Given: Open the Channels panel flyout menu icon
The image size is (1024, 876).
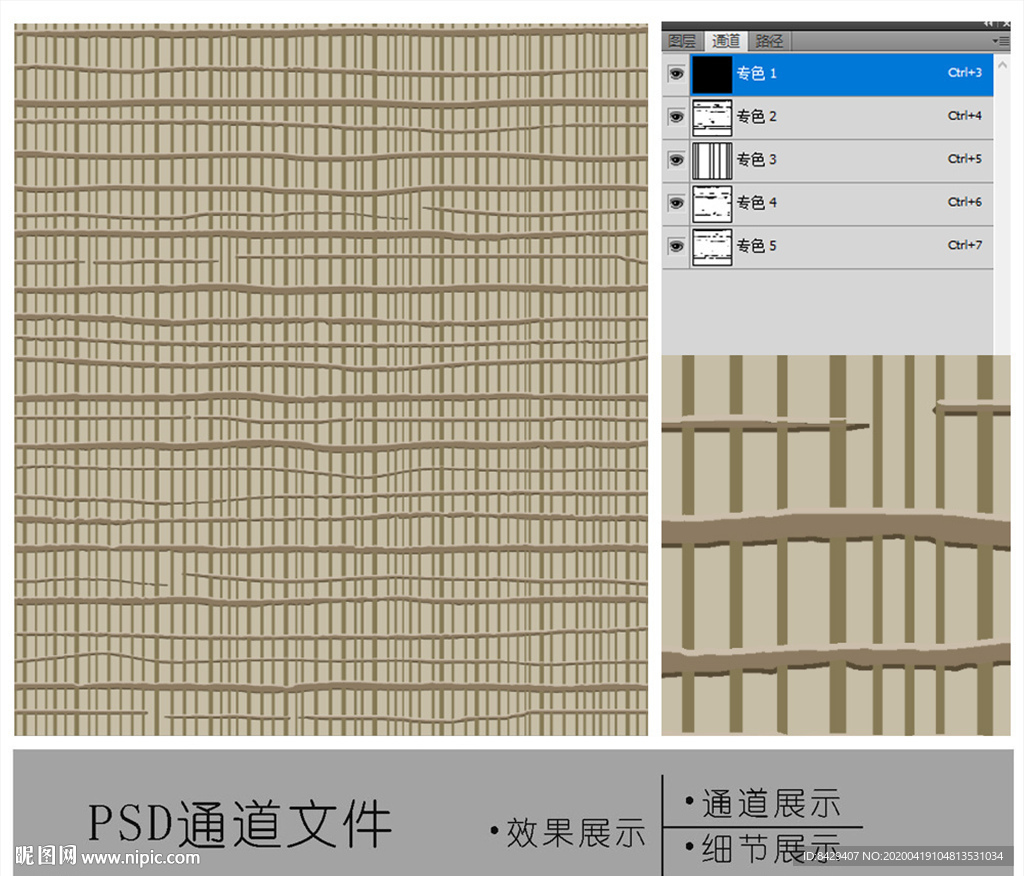Looking at the screenshot, I should click(x=1001, y=41).
